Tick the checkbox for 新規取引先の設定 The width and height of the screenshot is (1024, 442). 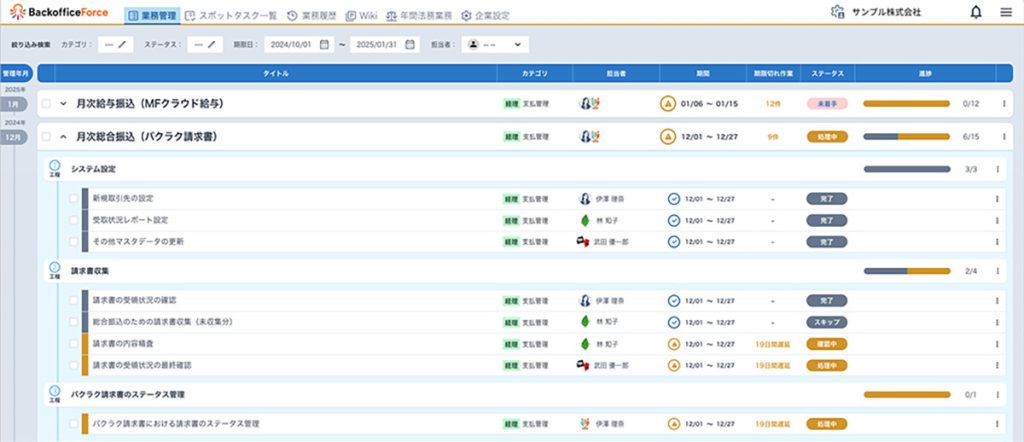coord(73,199)
